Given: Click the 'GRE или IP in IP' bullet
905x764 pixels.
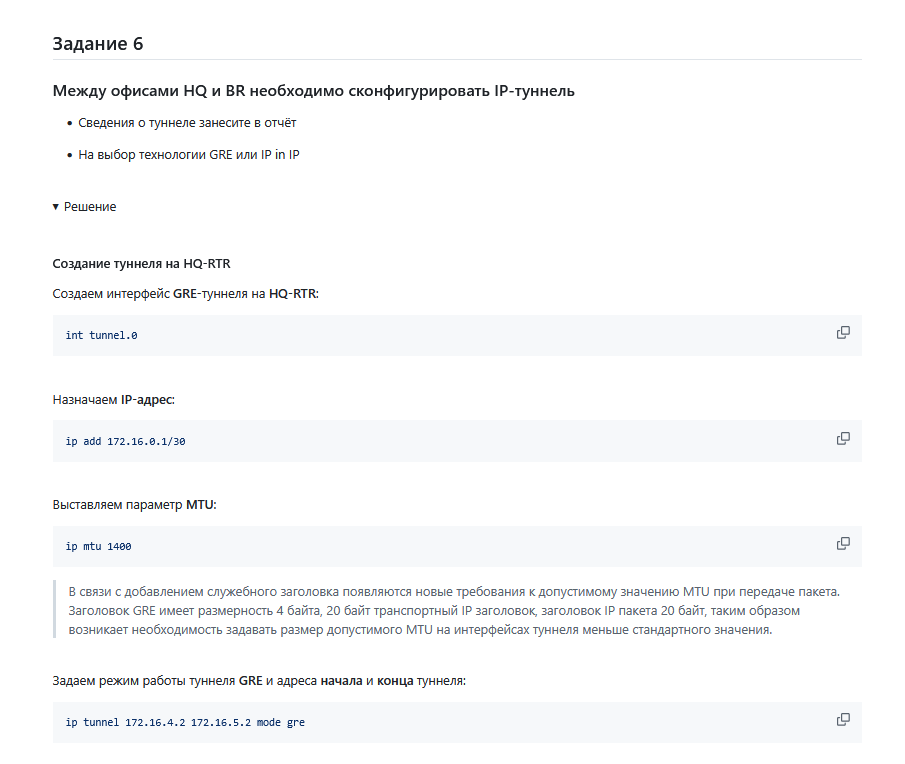Looking at the screenshot, I should pos(189,155).
